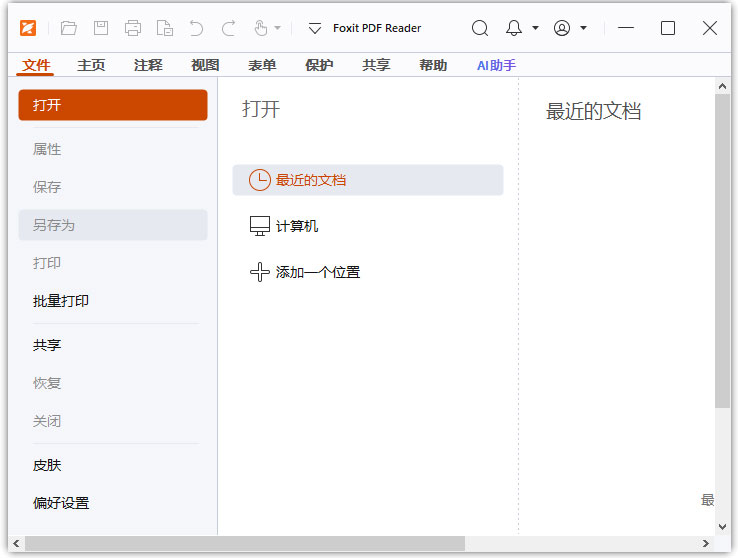Switch to the 文件 tab
The width and height of the screenshot is (738, 558).
click(36, 65)
